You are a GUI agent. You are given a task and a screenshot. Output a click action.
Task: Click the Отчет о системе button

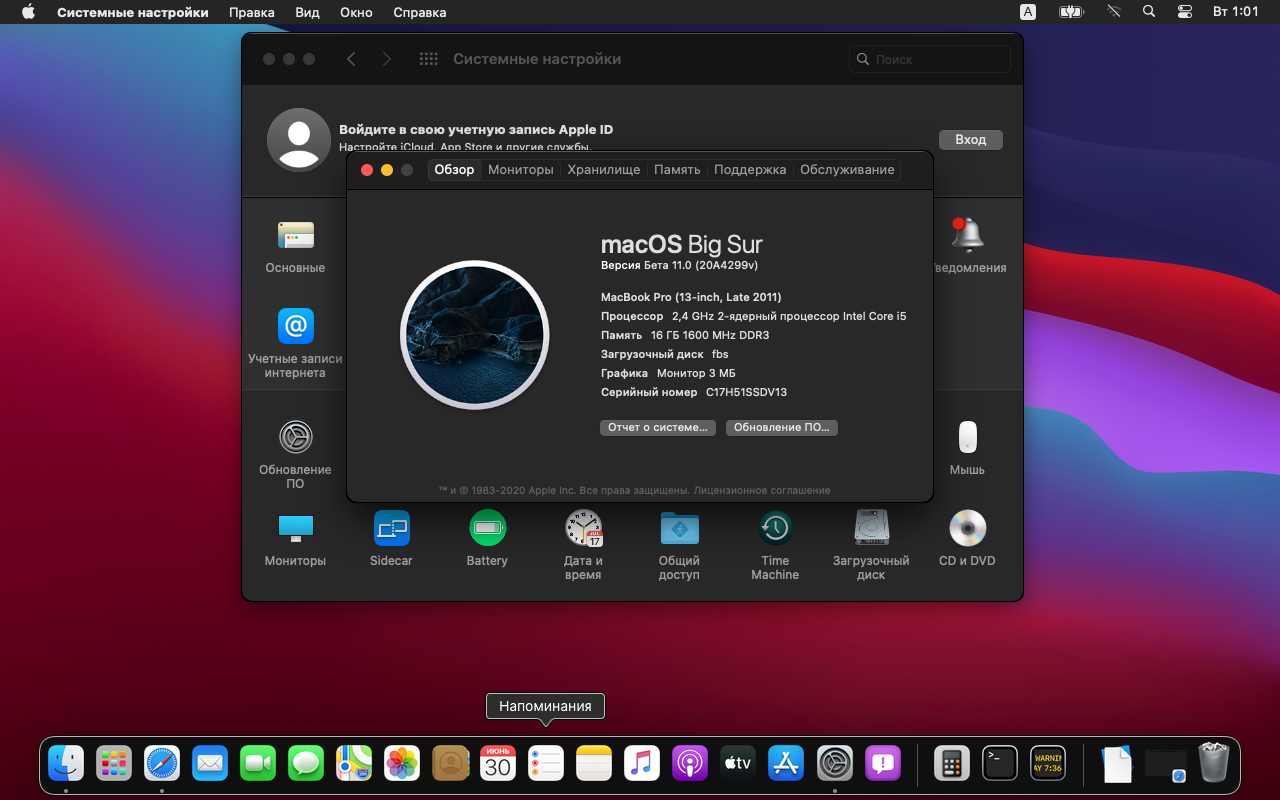pyautogui.click(x=658, y=427)
